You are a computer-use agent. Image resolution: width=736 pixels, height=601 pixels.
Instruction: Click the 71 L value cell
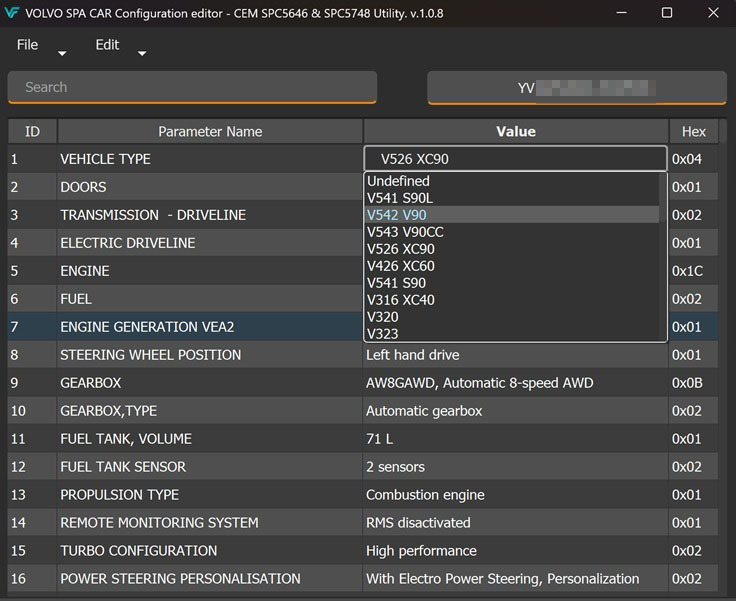(515, 439)
